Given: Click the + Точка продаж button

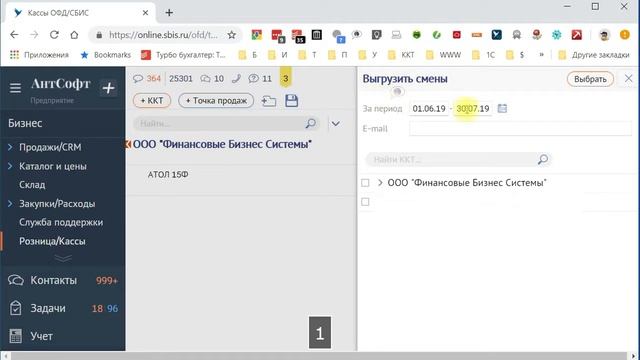Looking at the screenshot, I should 216,100.
